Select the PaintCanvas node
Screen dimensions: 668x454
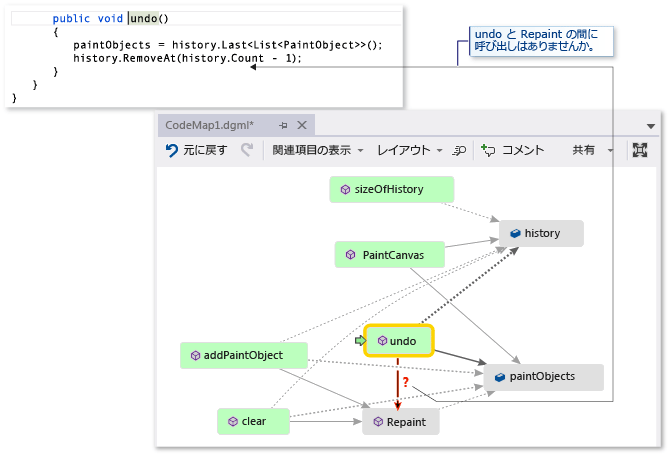[x=390, y=255]
